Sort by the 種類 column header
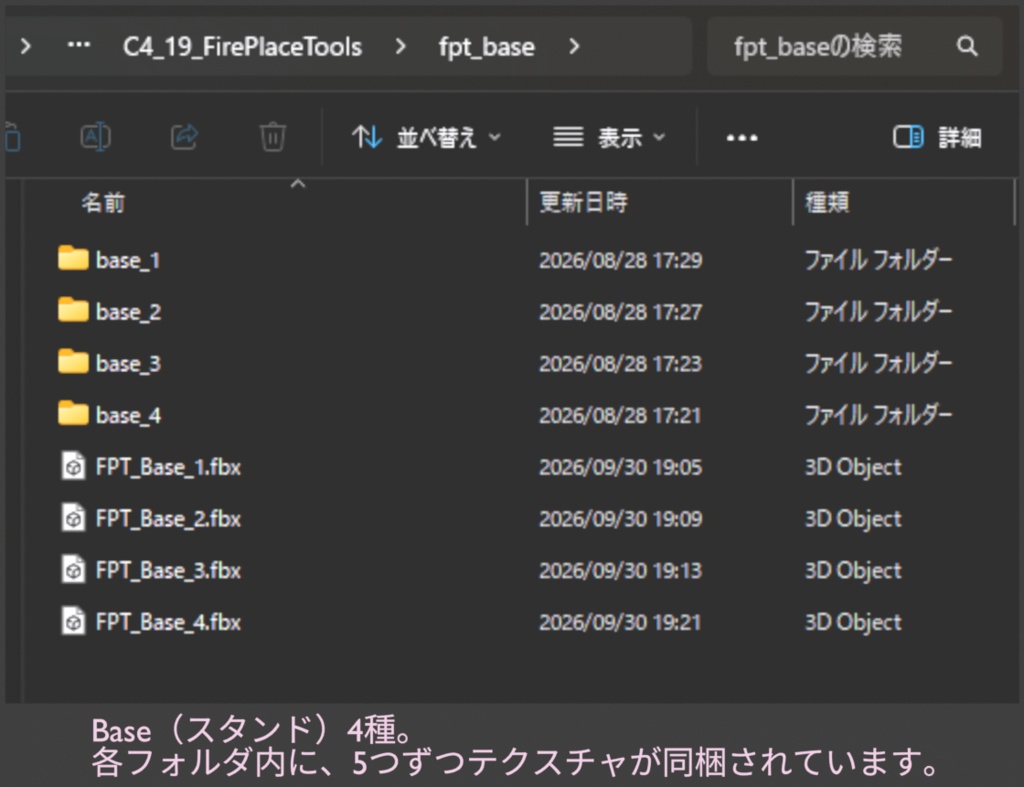The width and height of the screenshot is (1024, 787). (827, 202)
